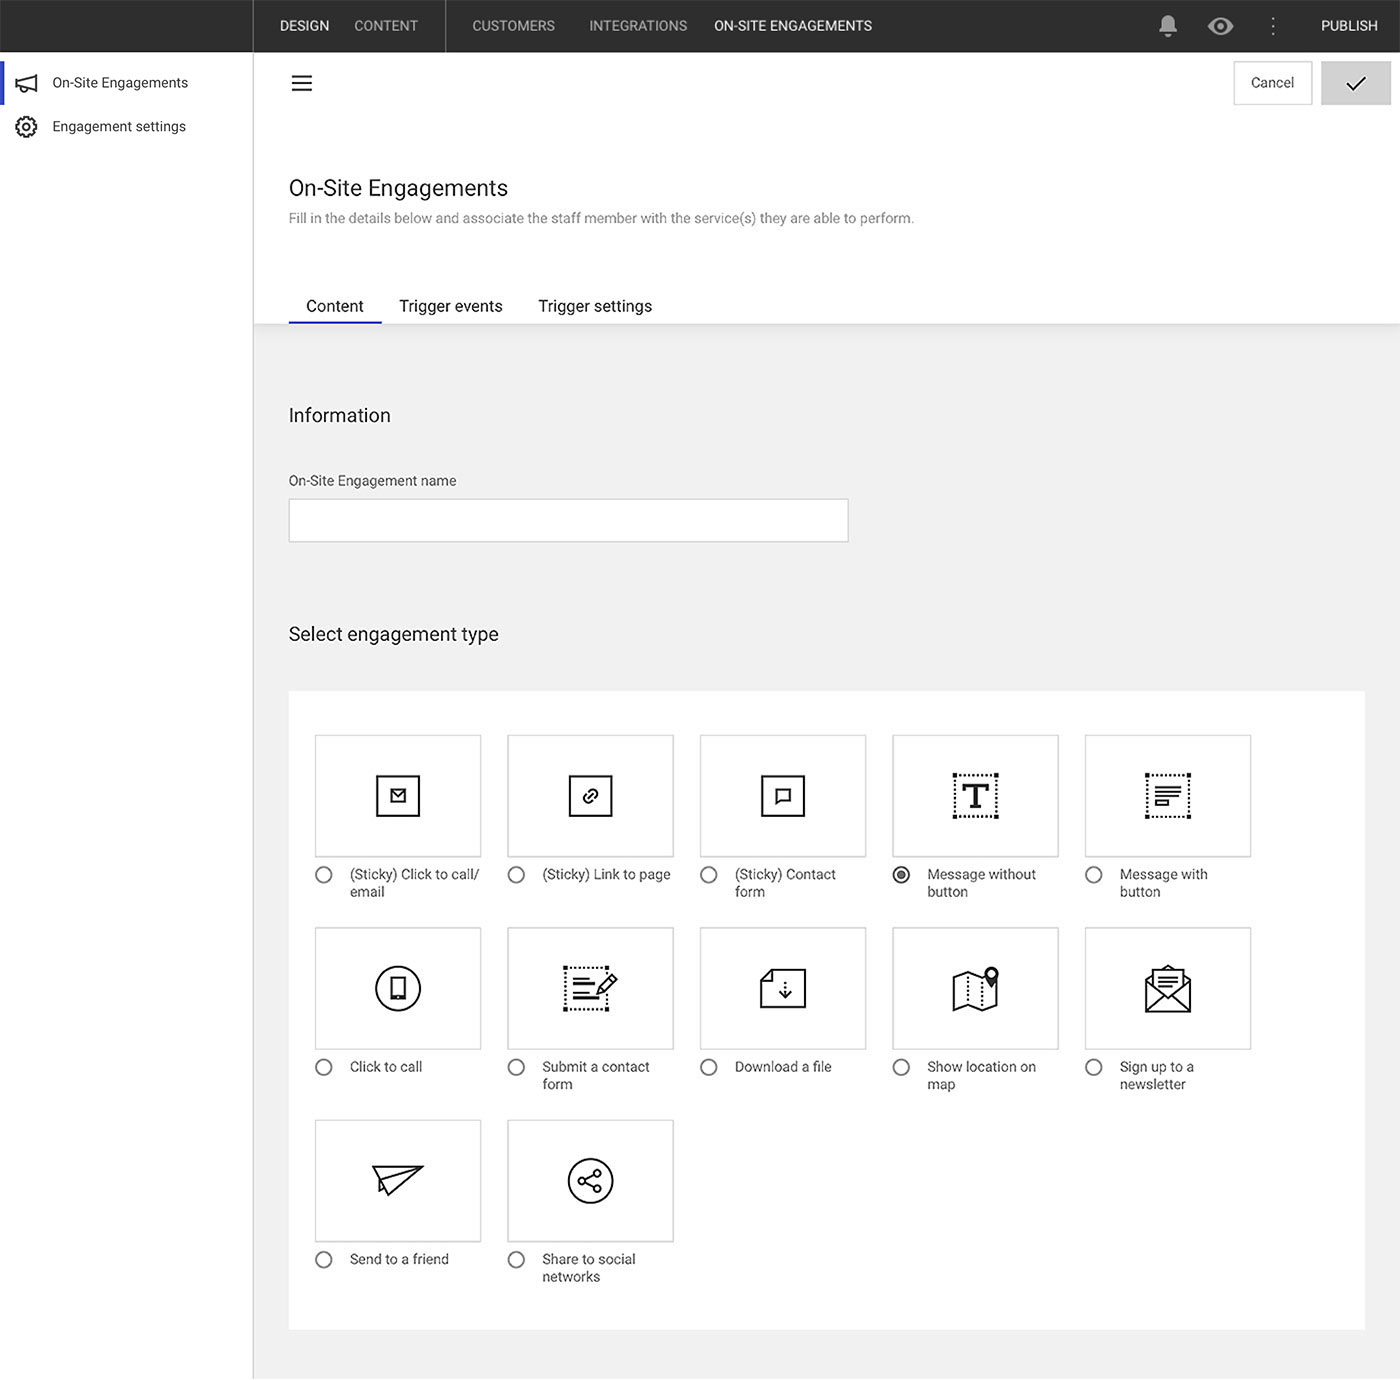The height and width of the screenshot is (1380, 1400).
Task: Click the notifications bell icon
Action: pos(1167,26)
